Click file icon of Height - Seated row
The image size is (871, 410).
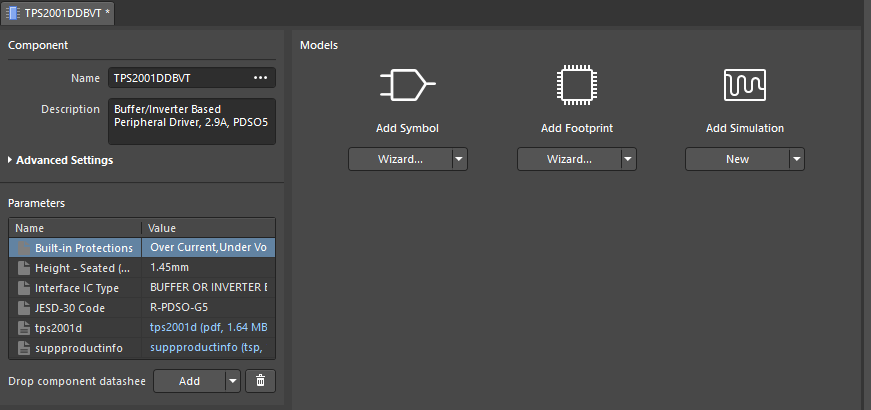(x=23, y=268)
